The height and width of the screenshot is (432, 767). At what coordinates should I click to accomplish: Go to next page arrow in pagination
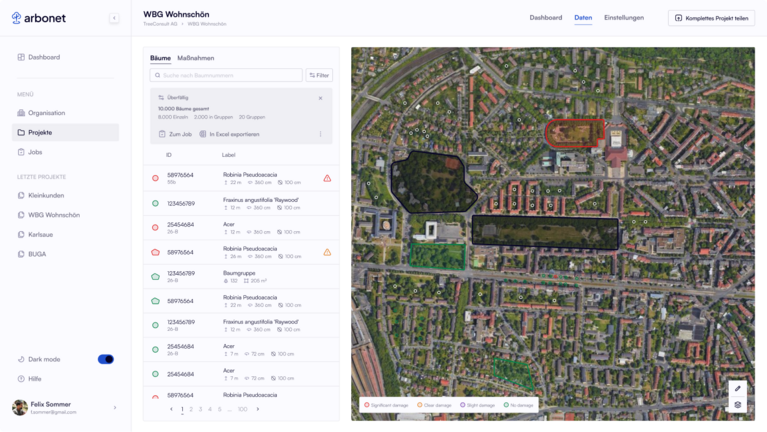click(258, 409)
